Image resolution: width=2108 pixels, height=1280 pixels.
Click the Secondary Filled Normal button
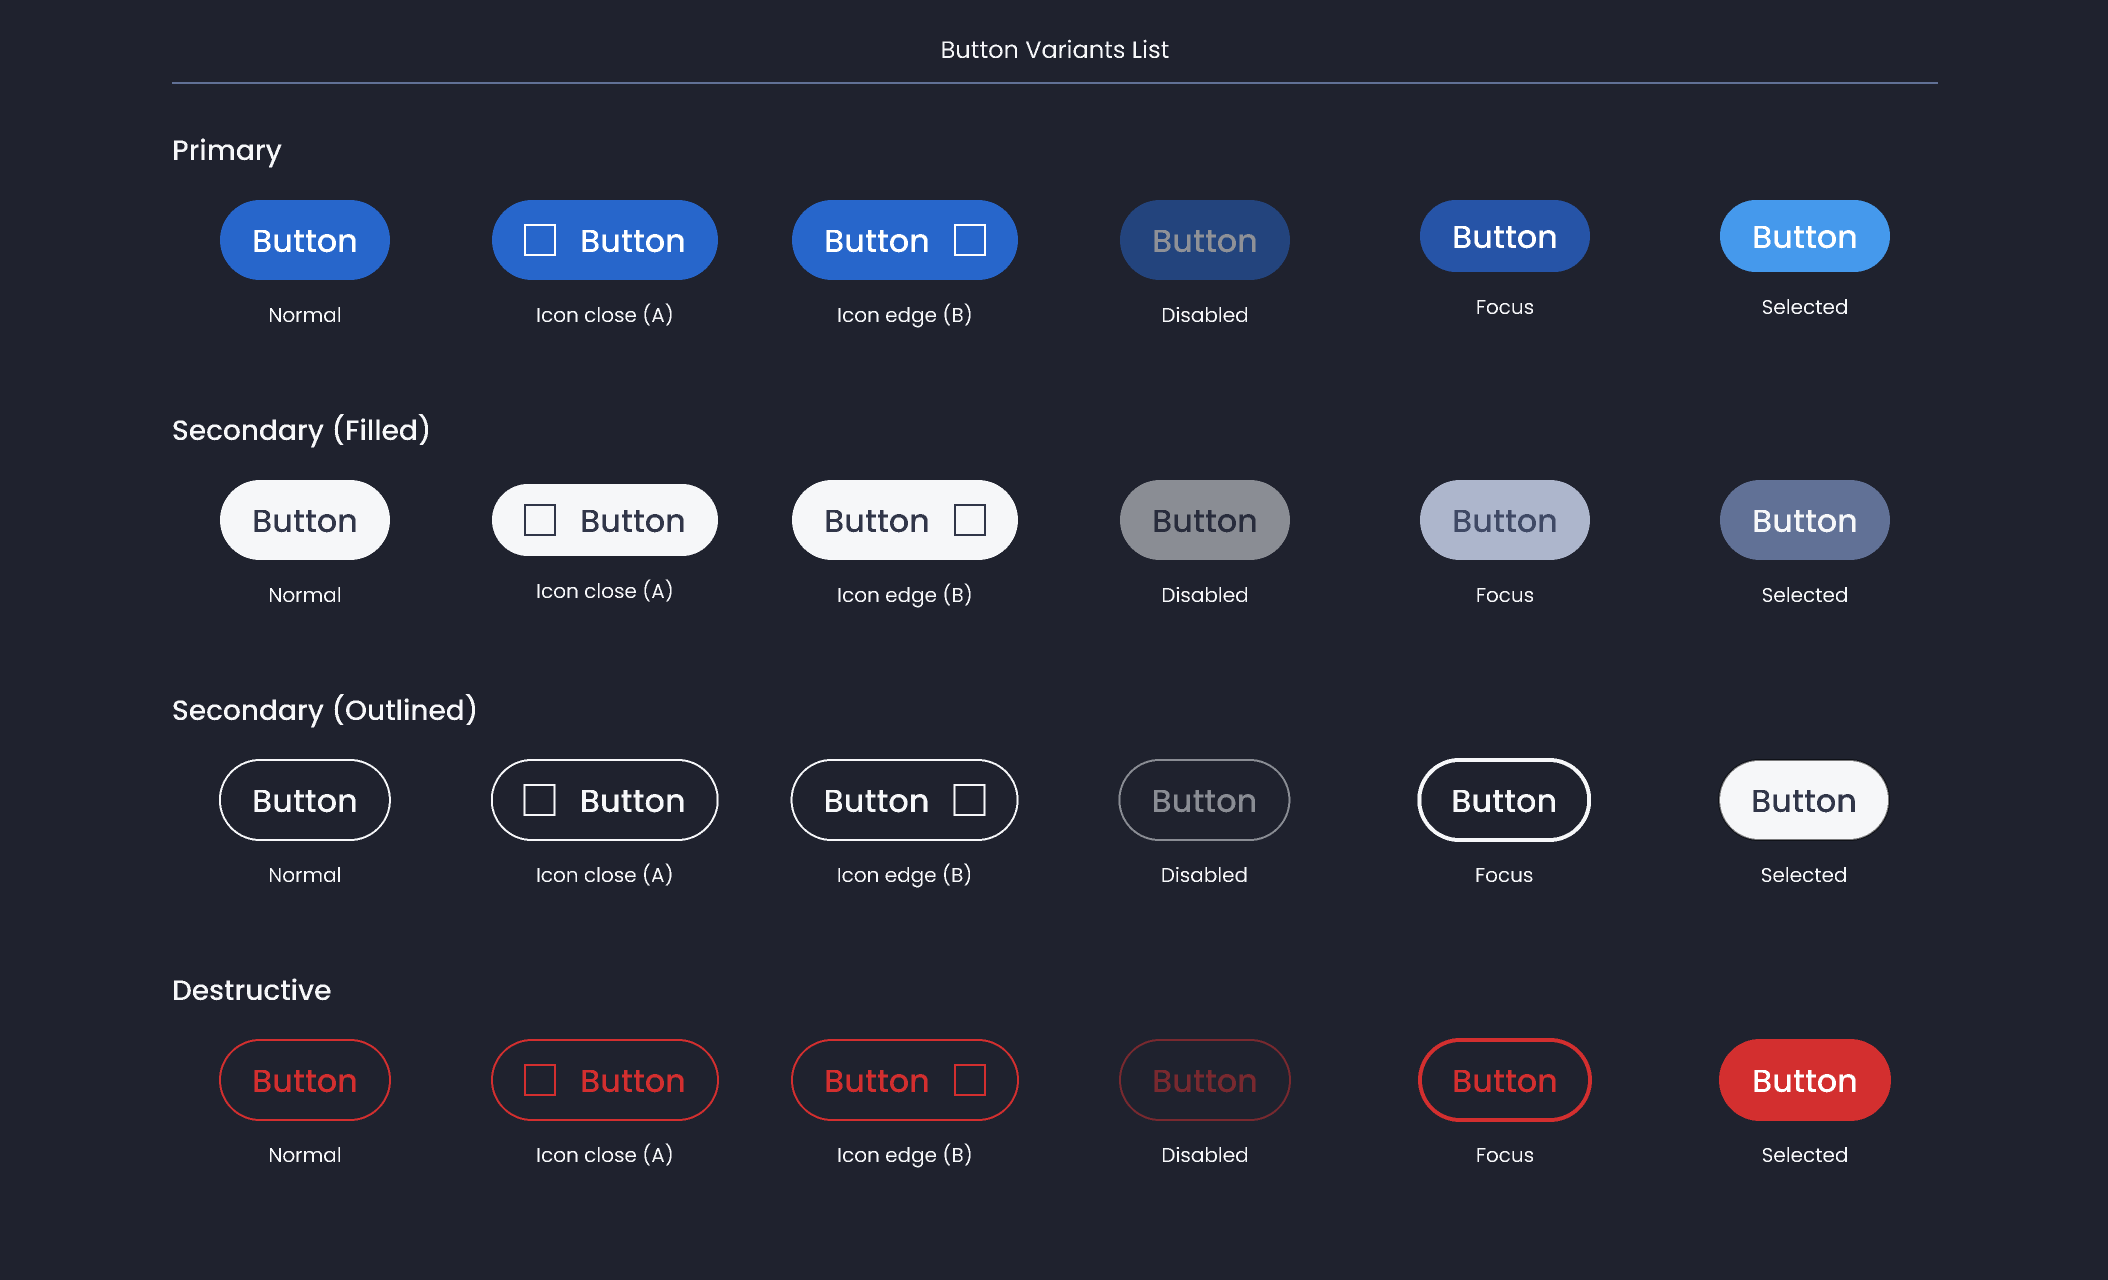tap(304, 520)
